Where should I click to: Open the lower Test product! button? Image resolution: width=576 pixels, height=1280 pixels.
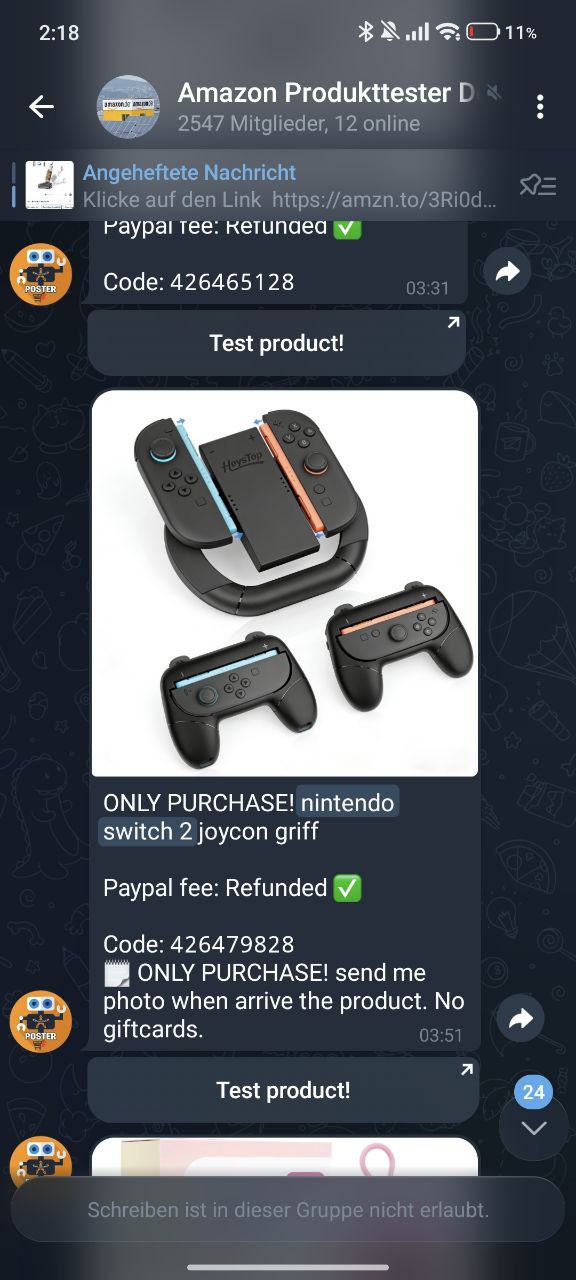(283, 1090)
